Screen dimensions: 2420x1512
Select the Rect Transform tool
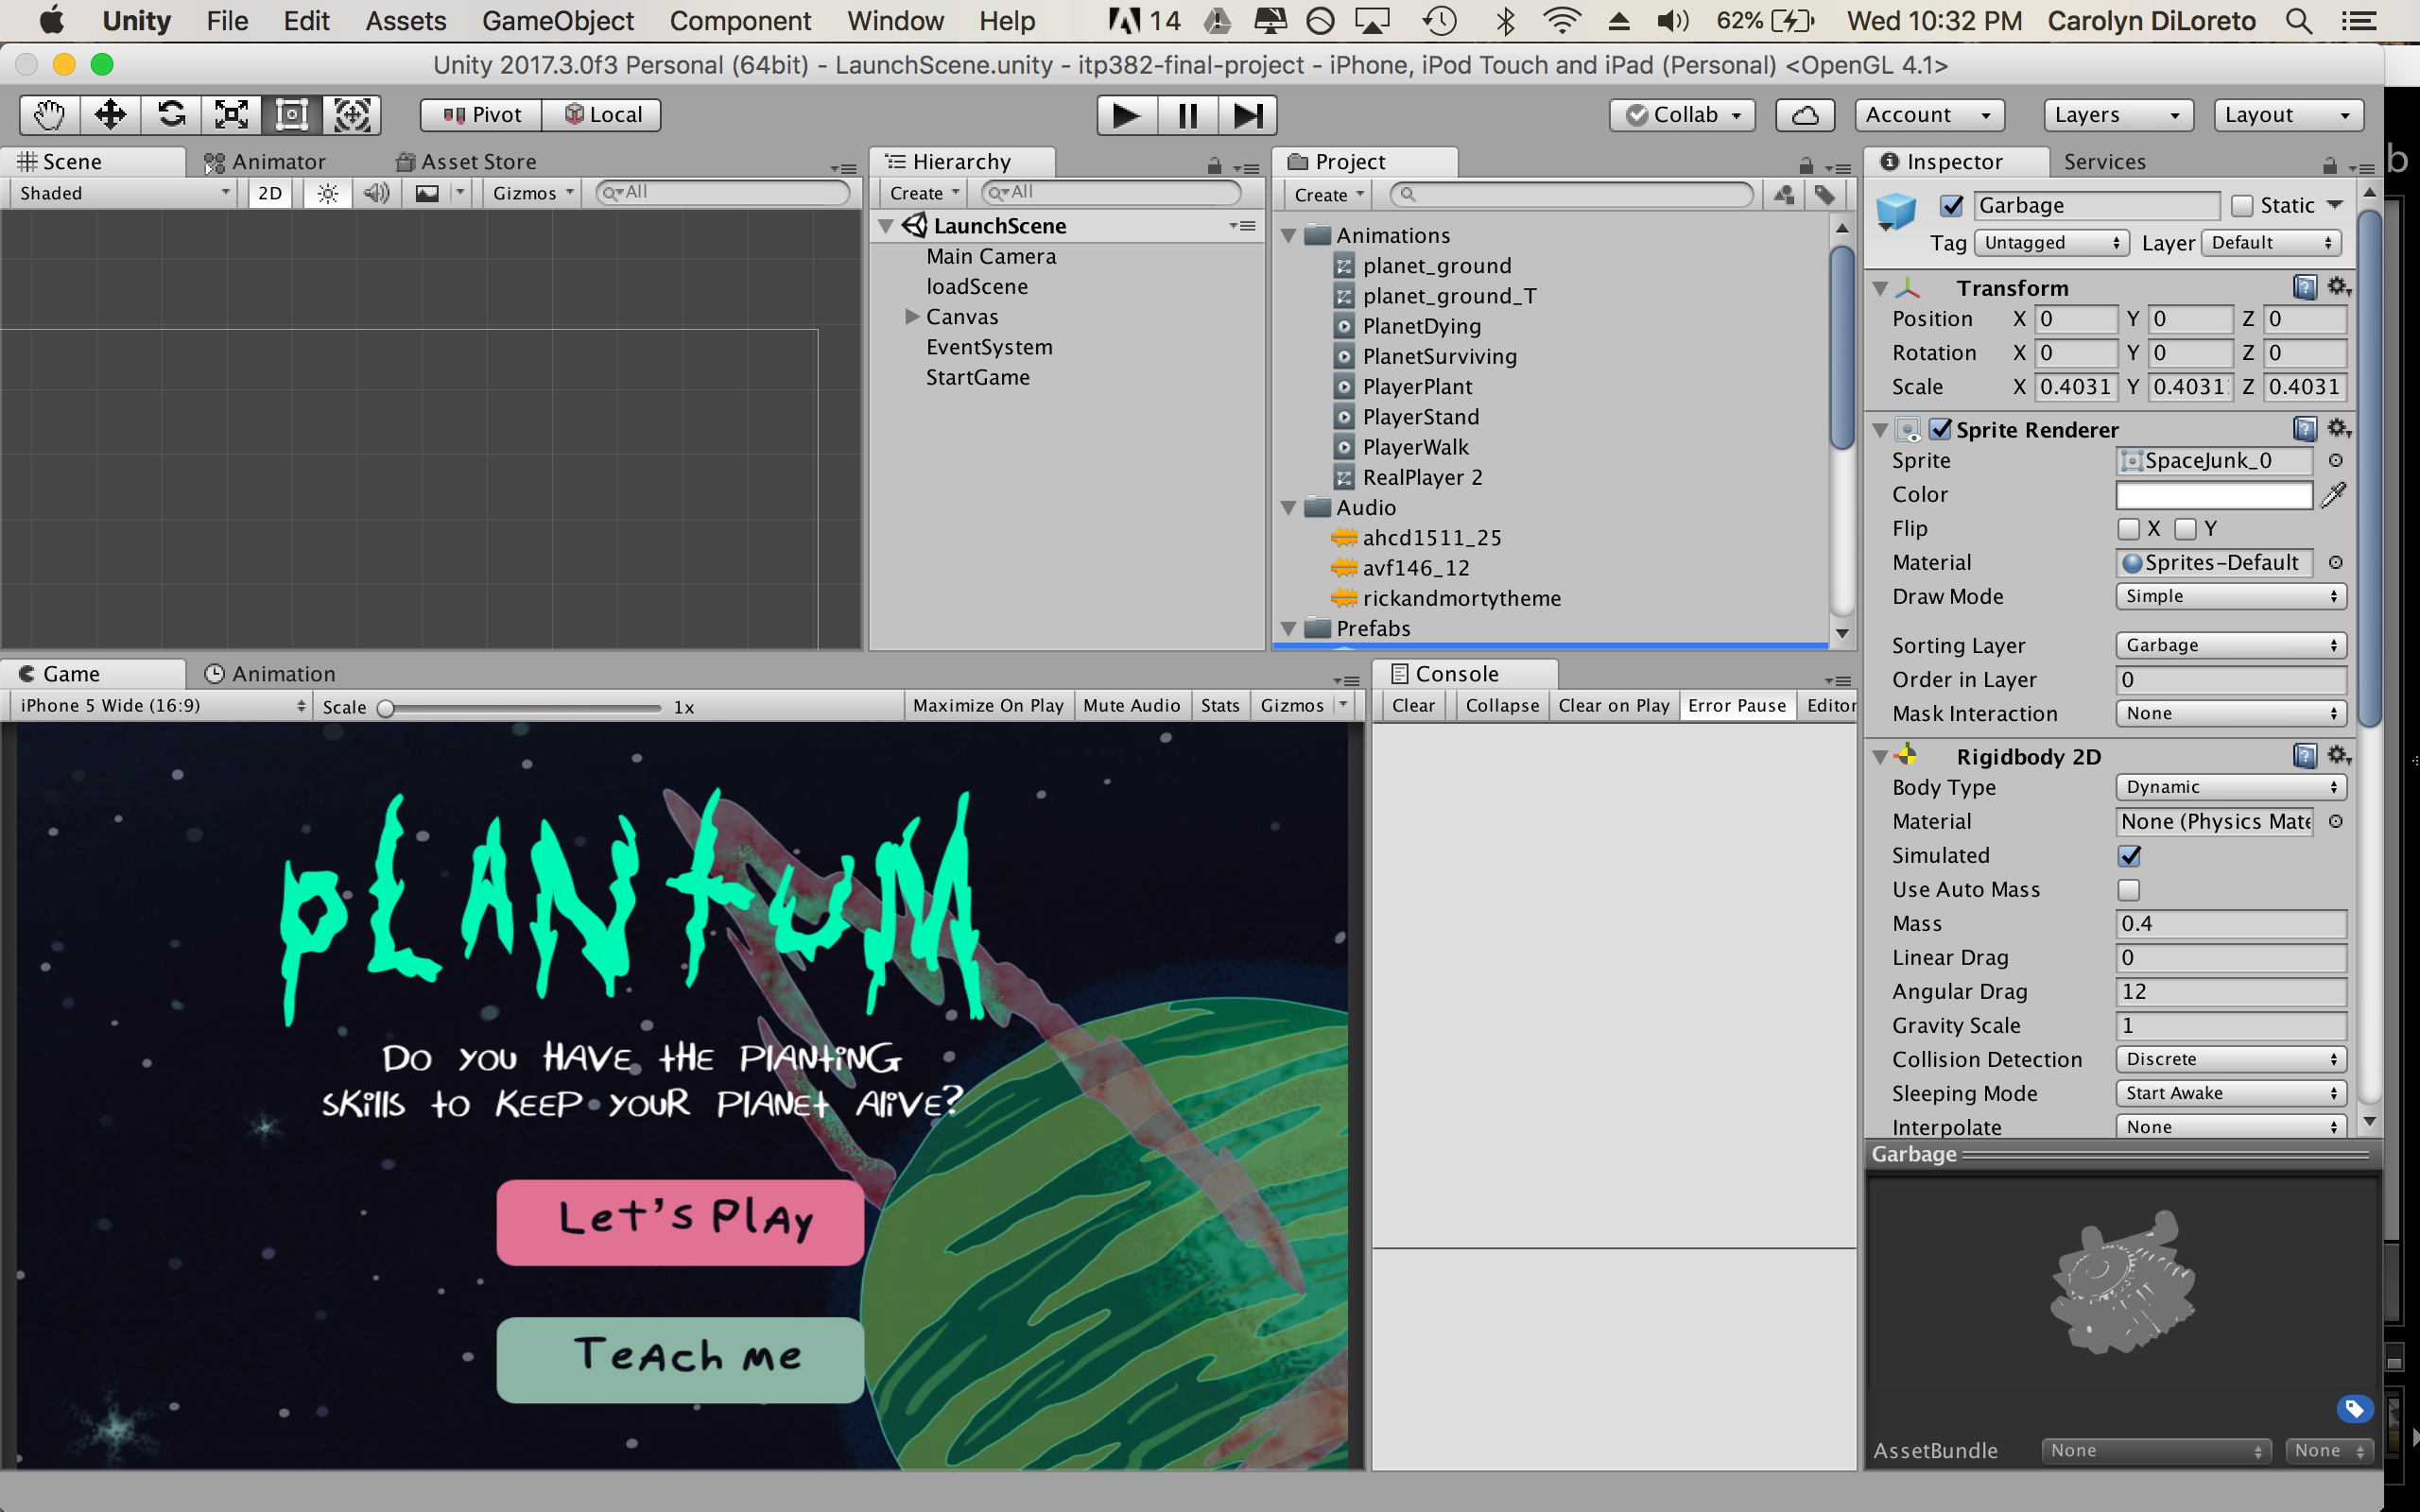pos(292,115)
